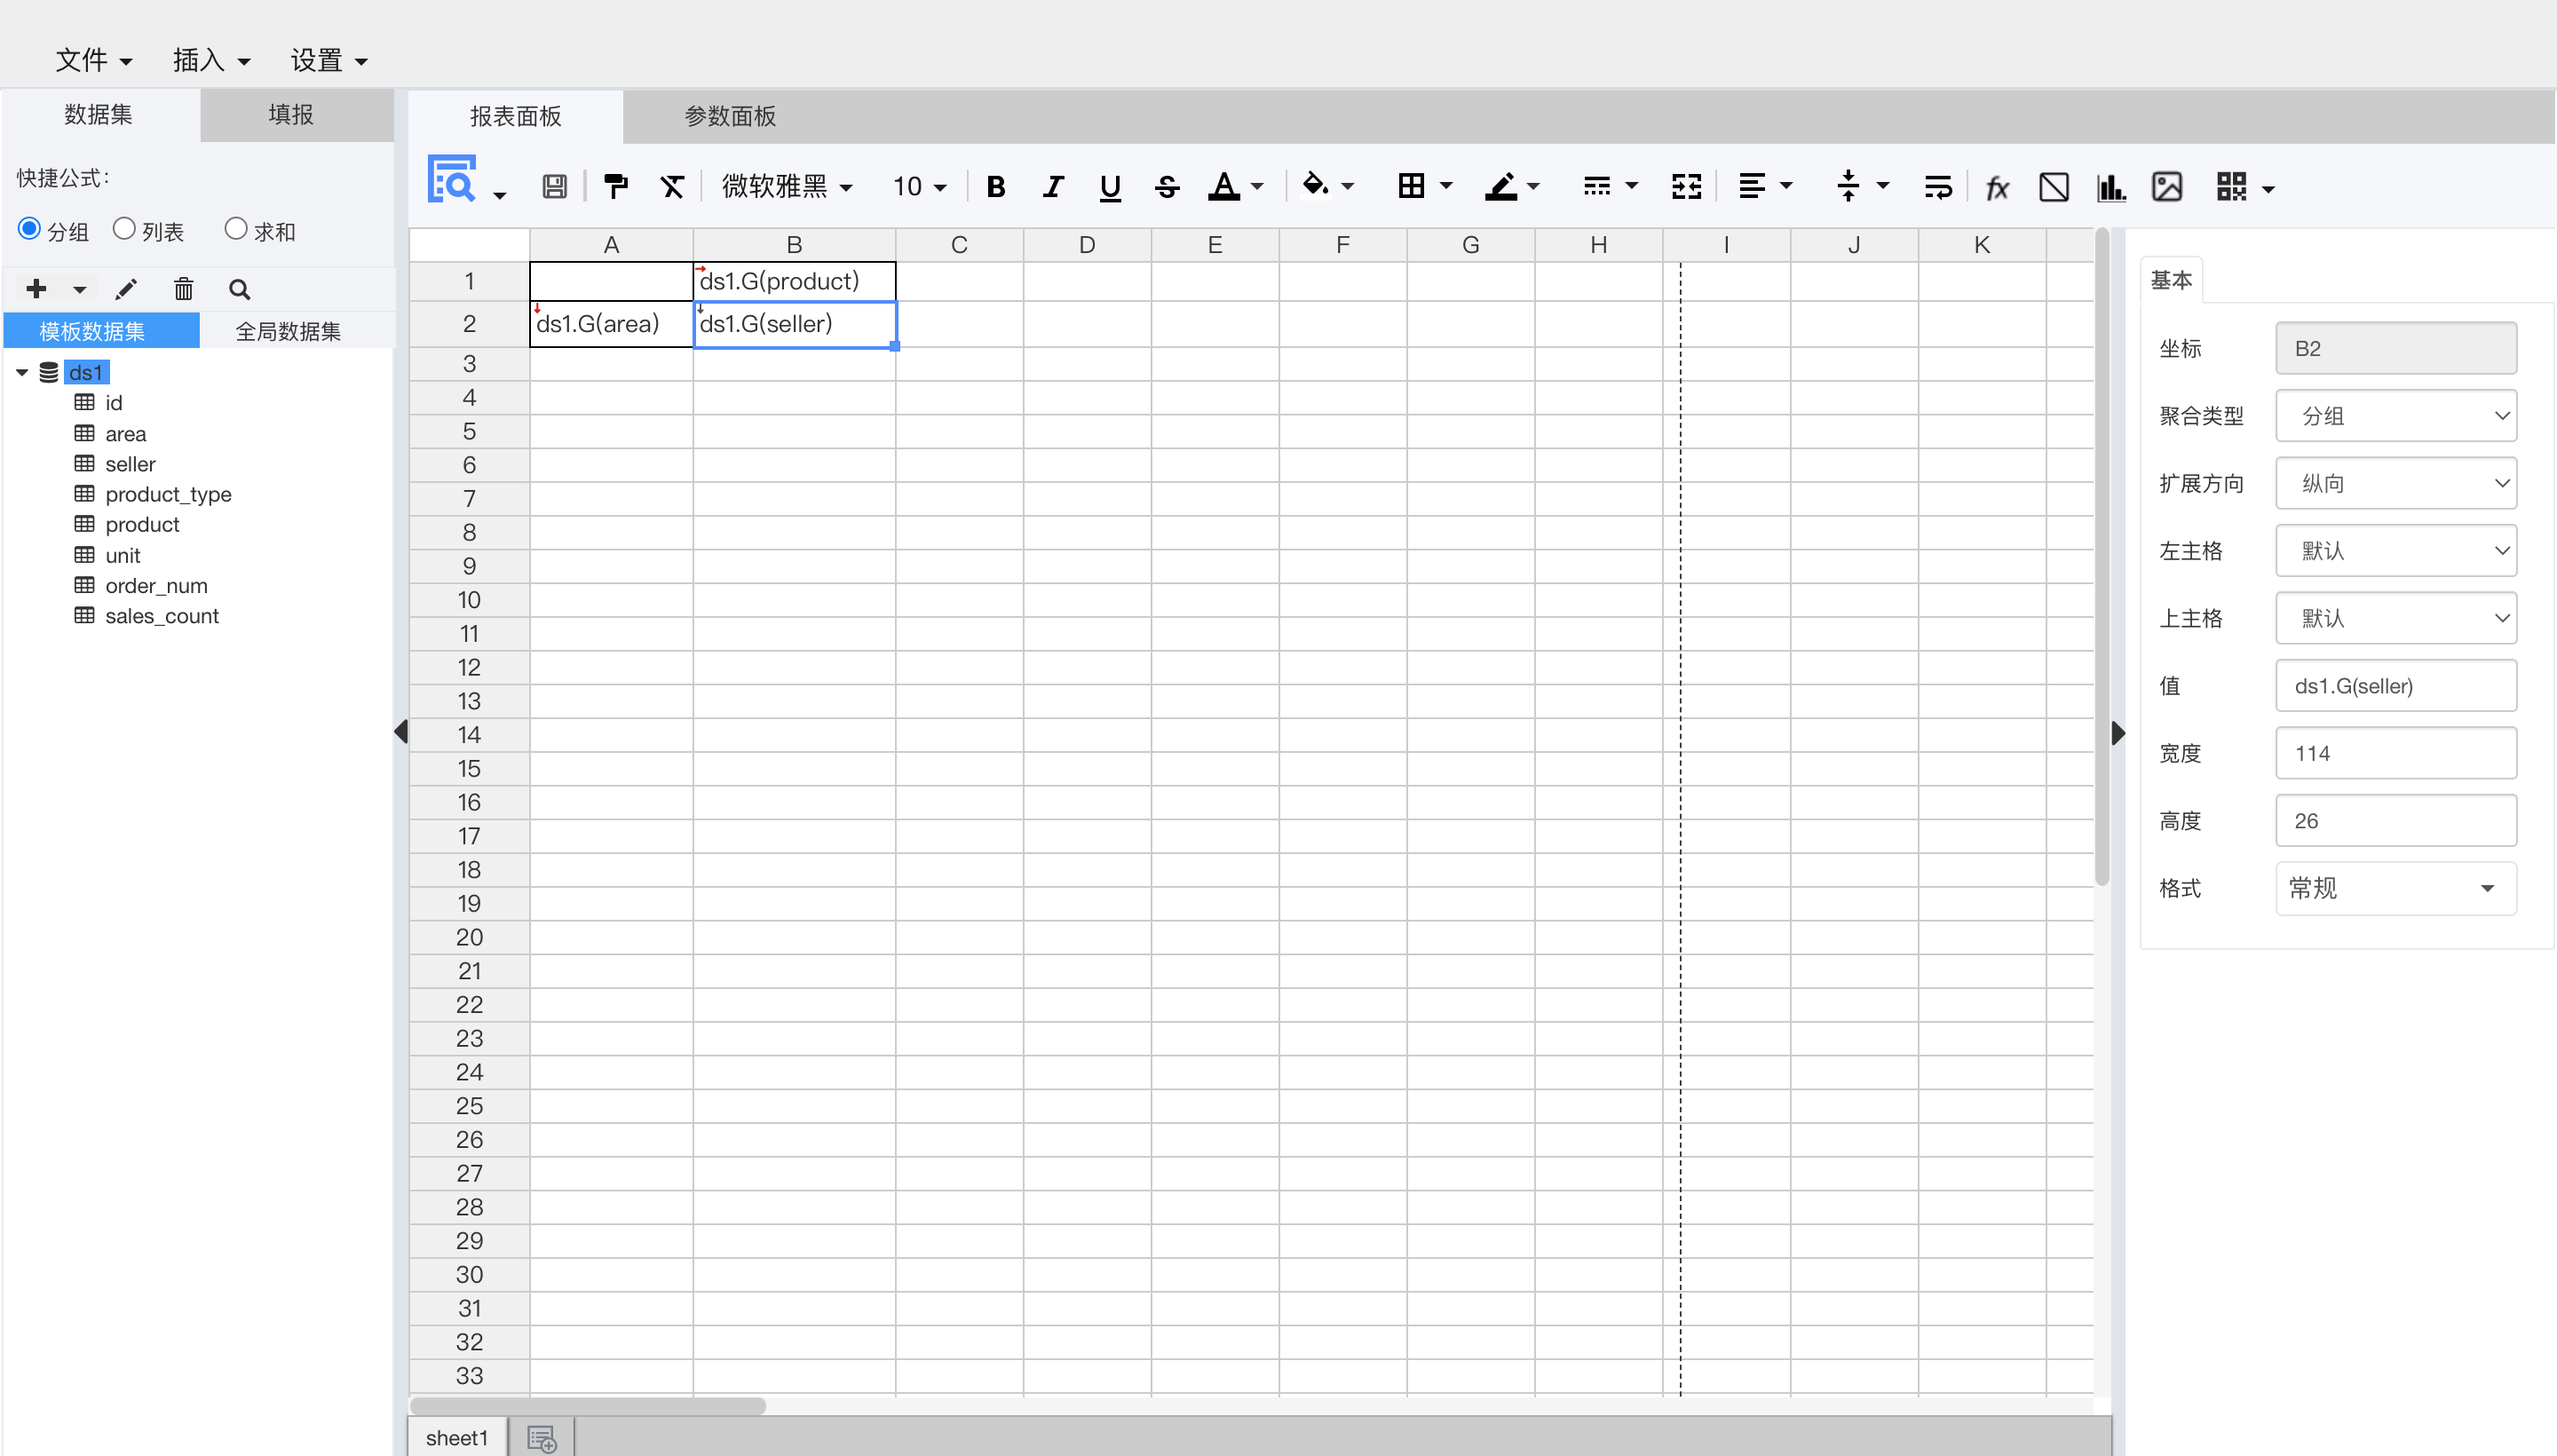Open the 上主格 dropdown
Screen dimensions: 2557x1456
click(x=2395, y=618)
